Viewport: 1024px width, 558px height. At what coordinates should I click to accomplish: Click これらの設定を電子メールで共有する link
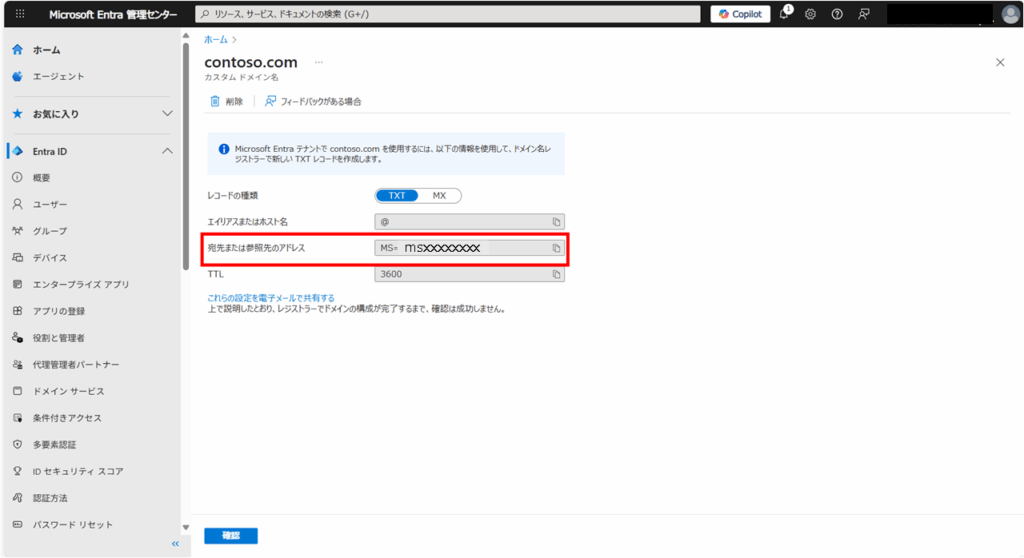[x=270, y=297]
